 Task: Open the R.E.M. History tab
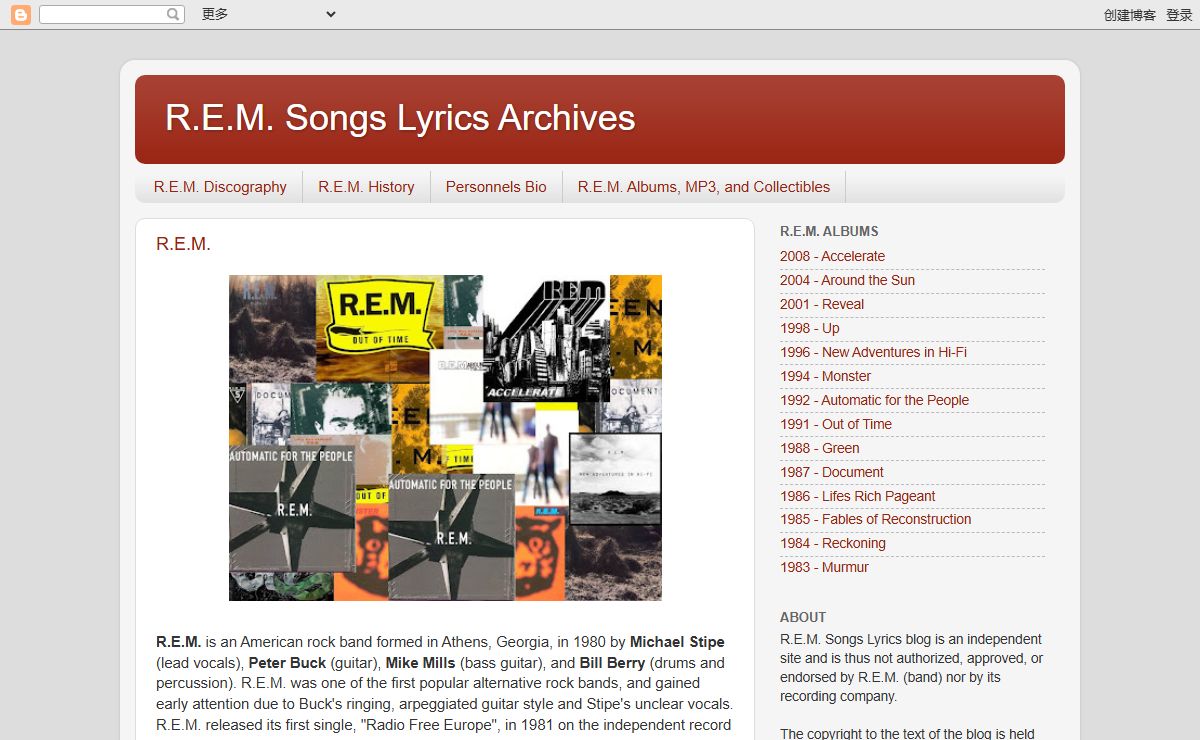click(x=366, y=187)
